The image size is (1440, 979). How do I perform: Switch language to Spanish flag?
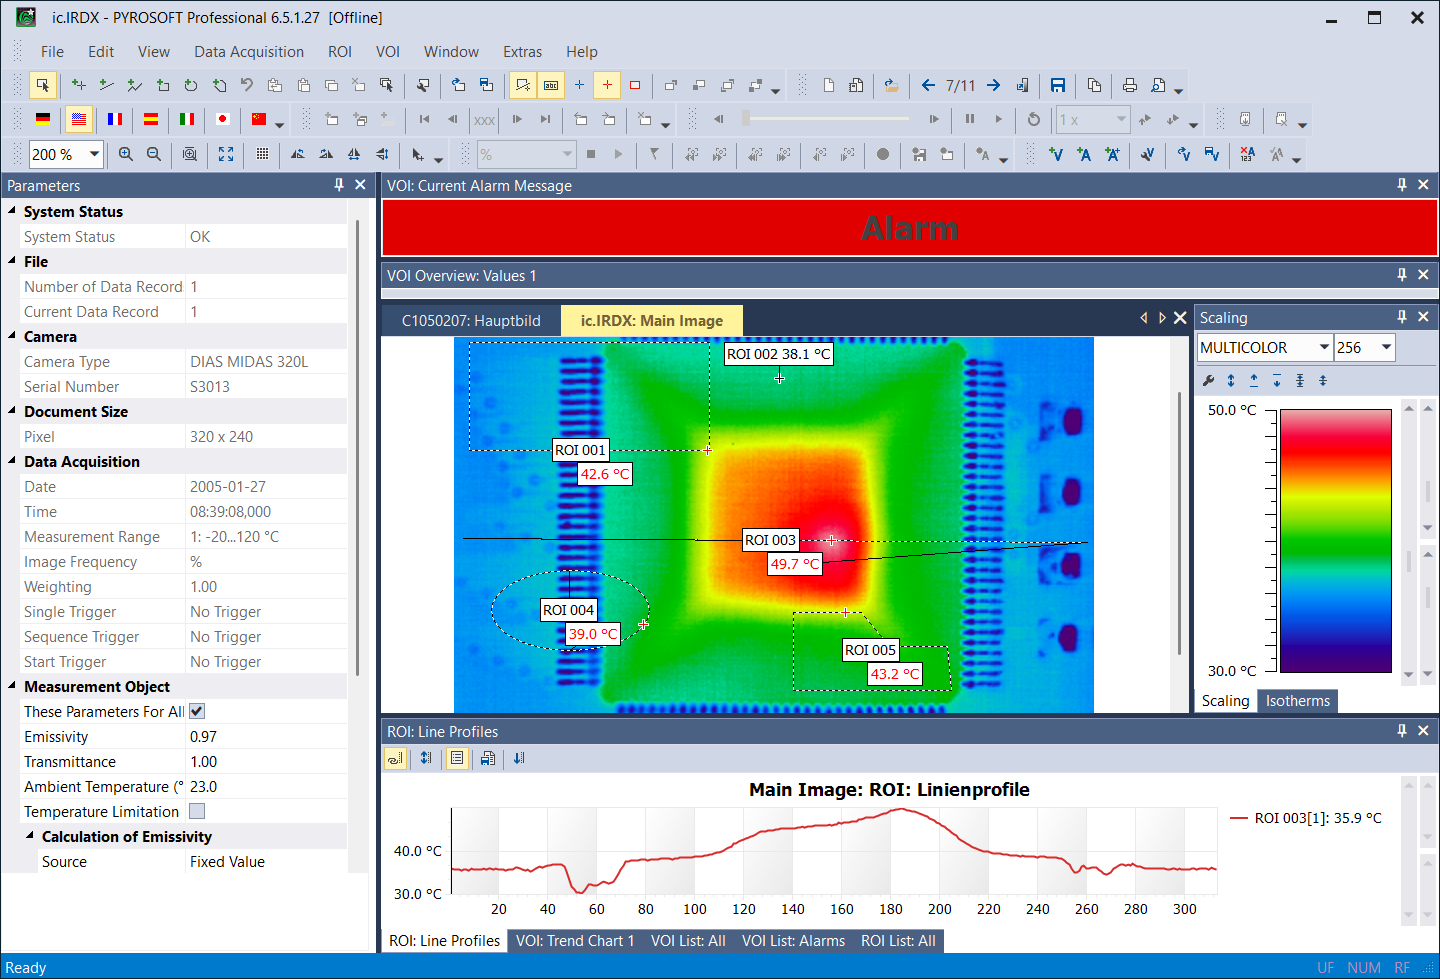pyautogui.click(x=151, y=119)
